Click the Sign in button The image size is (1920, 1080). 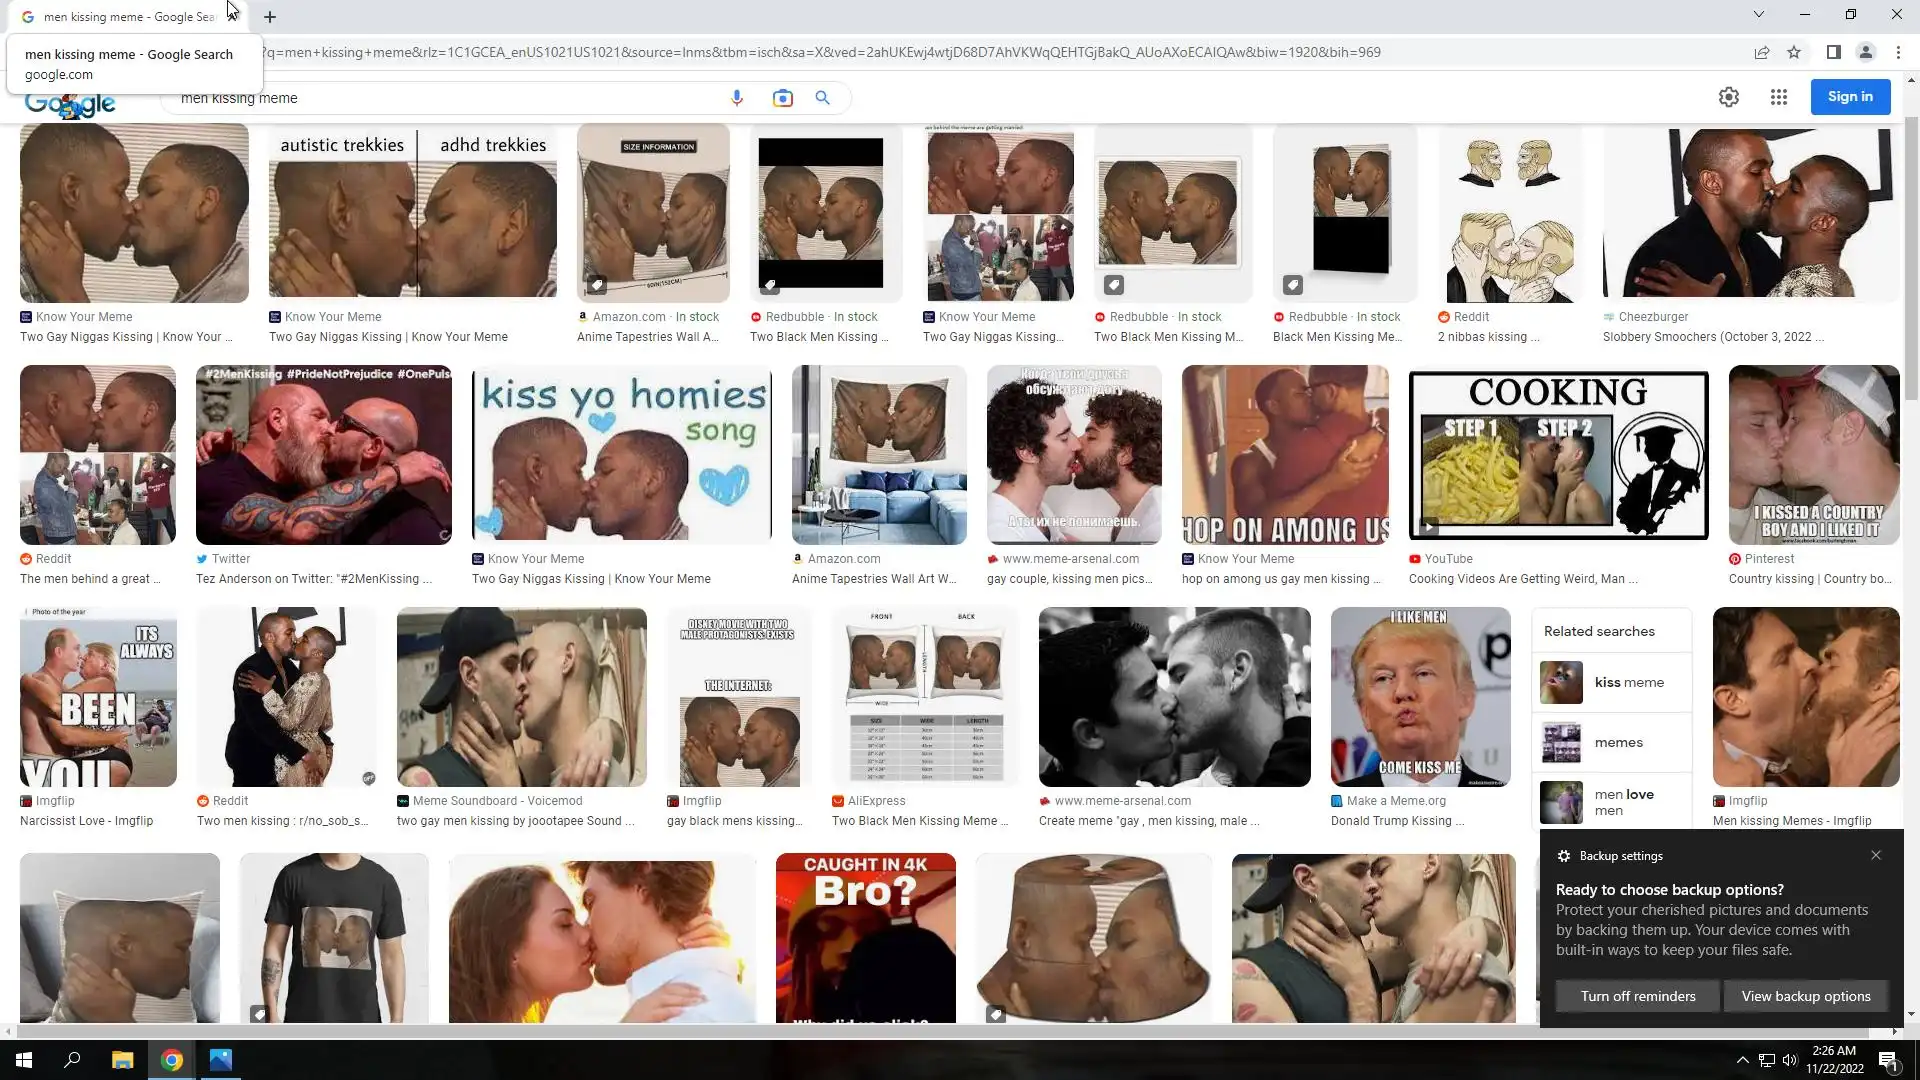tap(1849, 97)
